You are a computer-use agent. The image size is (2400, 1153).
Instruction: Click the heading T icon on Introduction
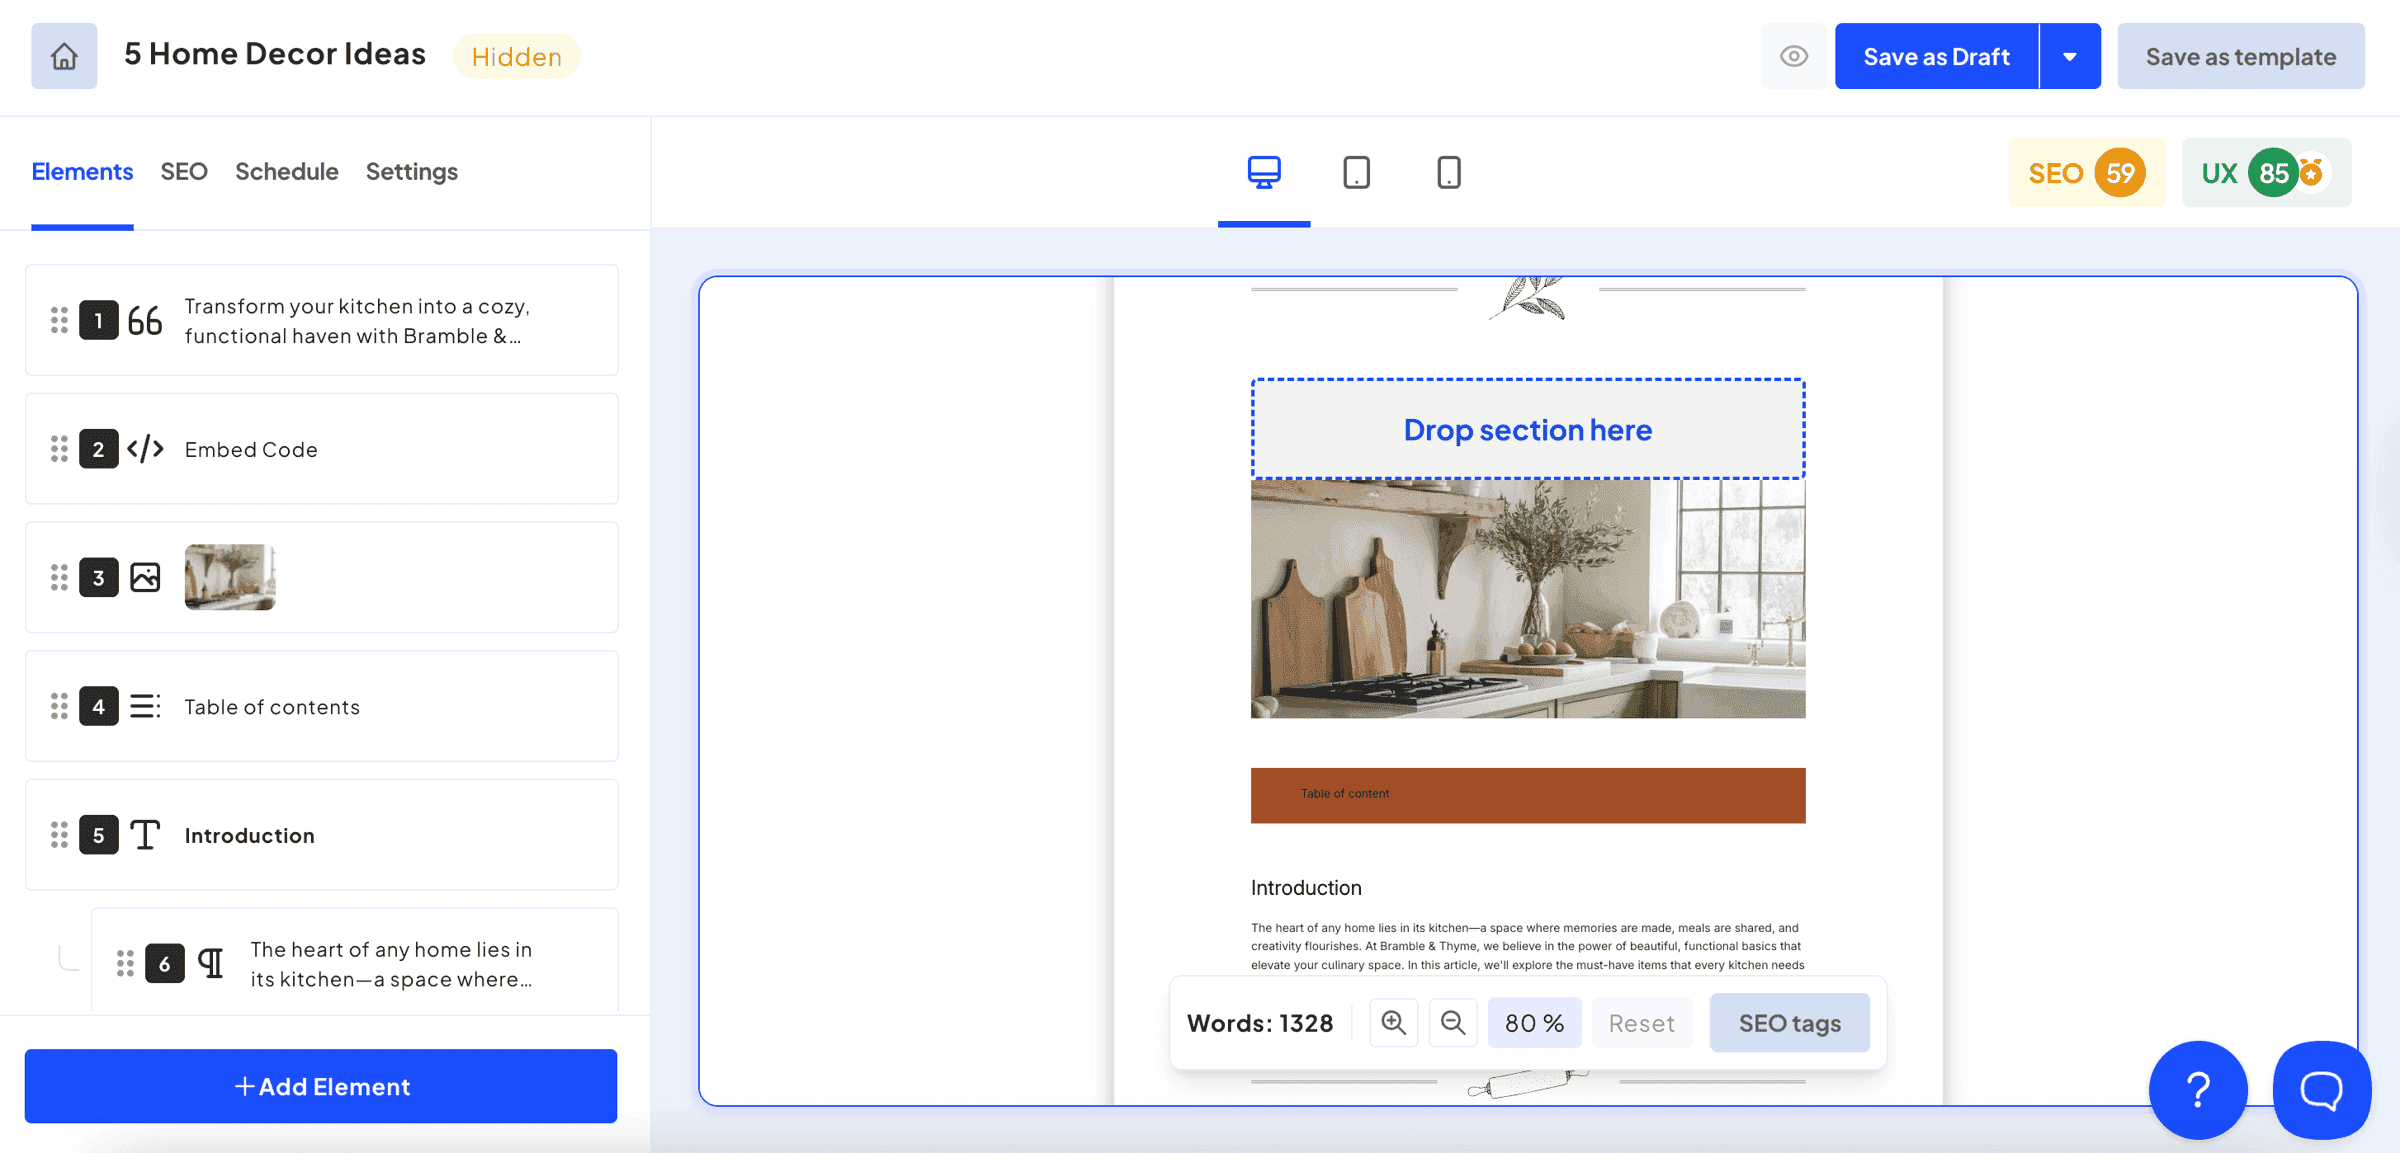145,835
